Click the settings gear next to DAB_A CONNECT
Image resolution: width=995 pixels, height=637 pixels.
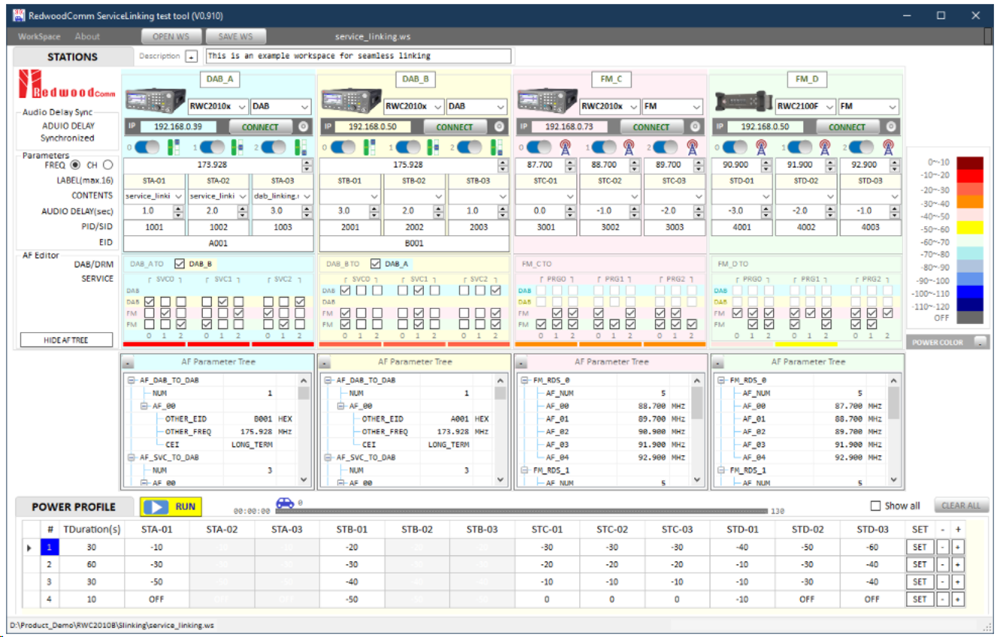(x=303, y=127)
